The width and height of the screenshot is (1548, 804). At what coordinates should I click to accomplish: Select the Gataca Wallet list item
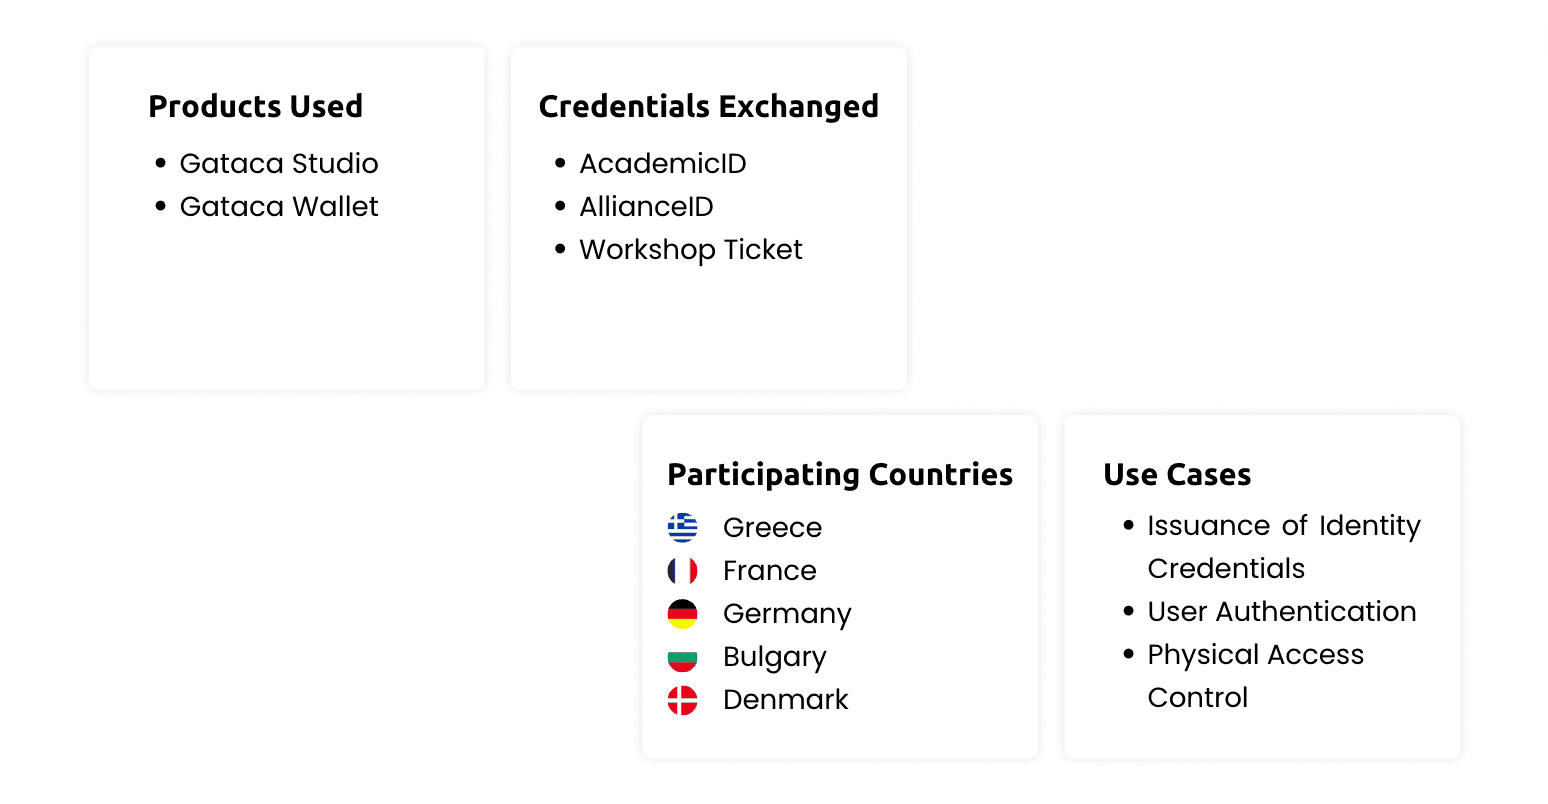tap(279, 207)
